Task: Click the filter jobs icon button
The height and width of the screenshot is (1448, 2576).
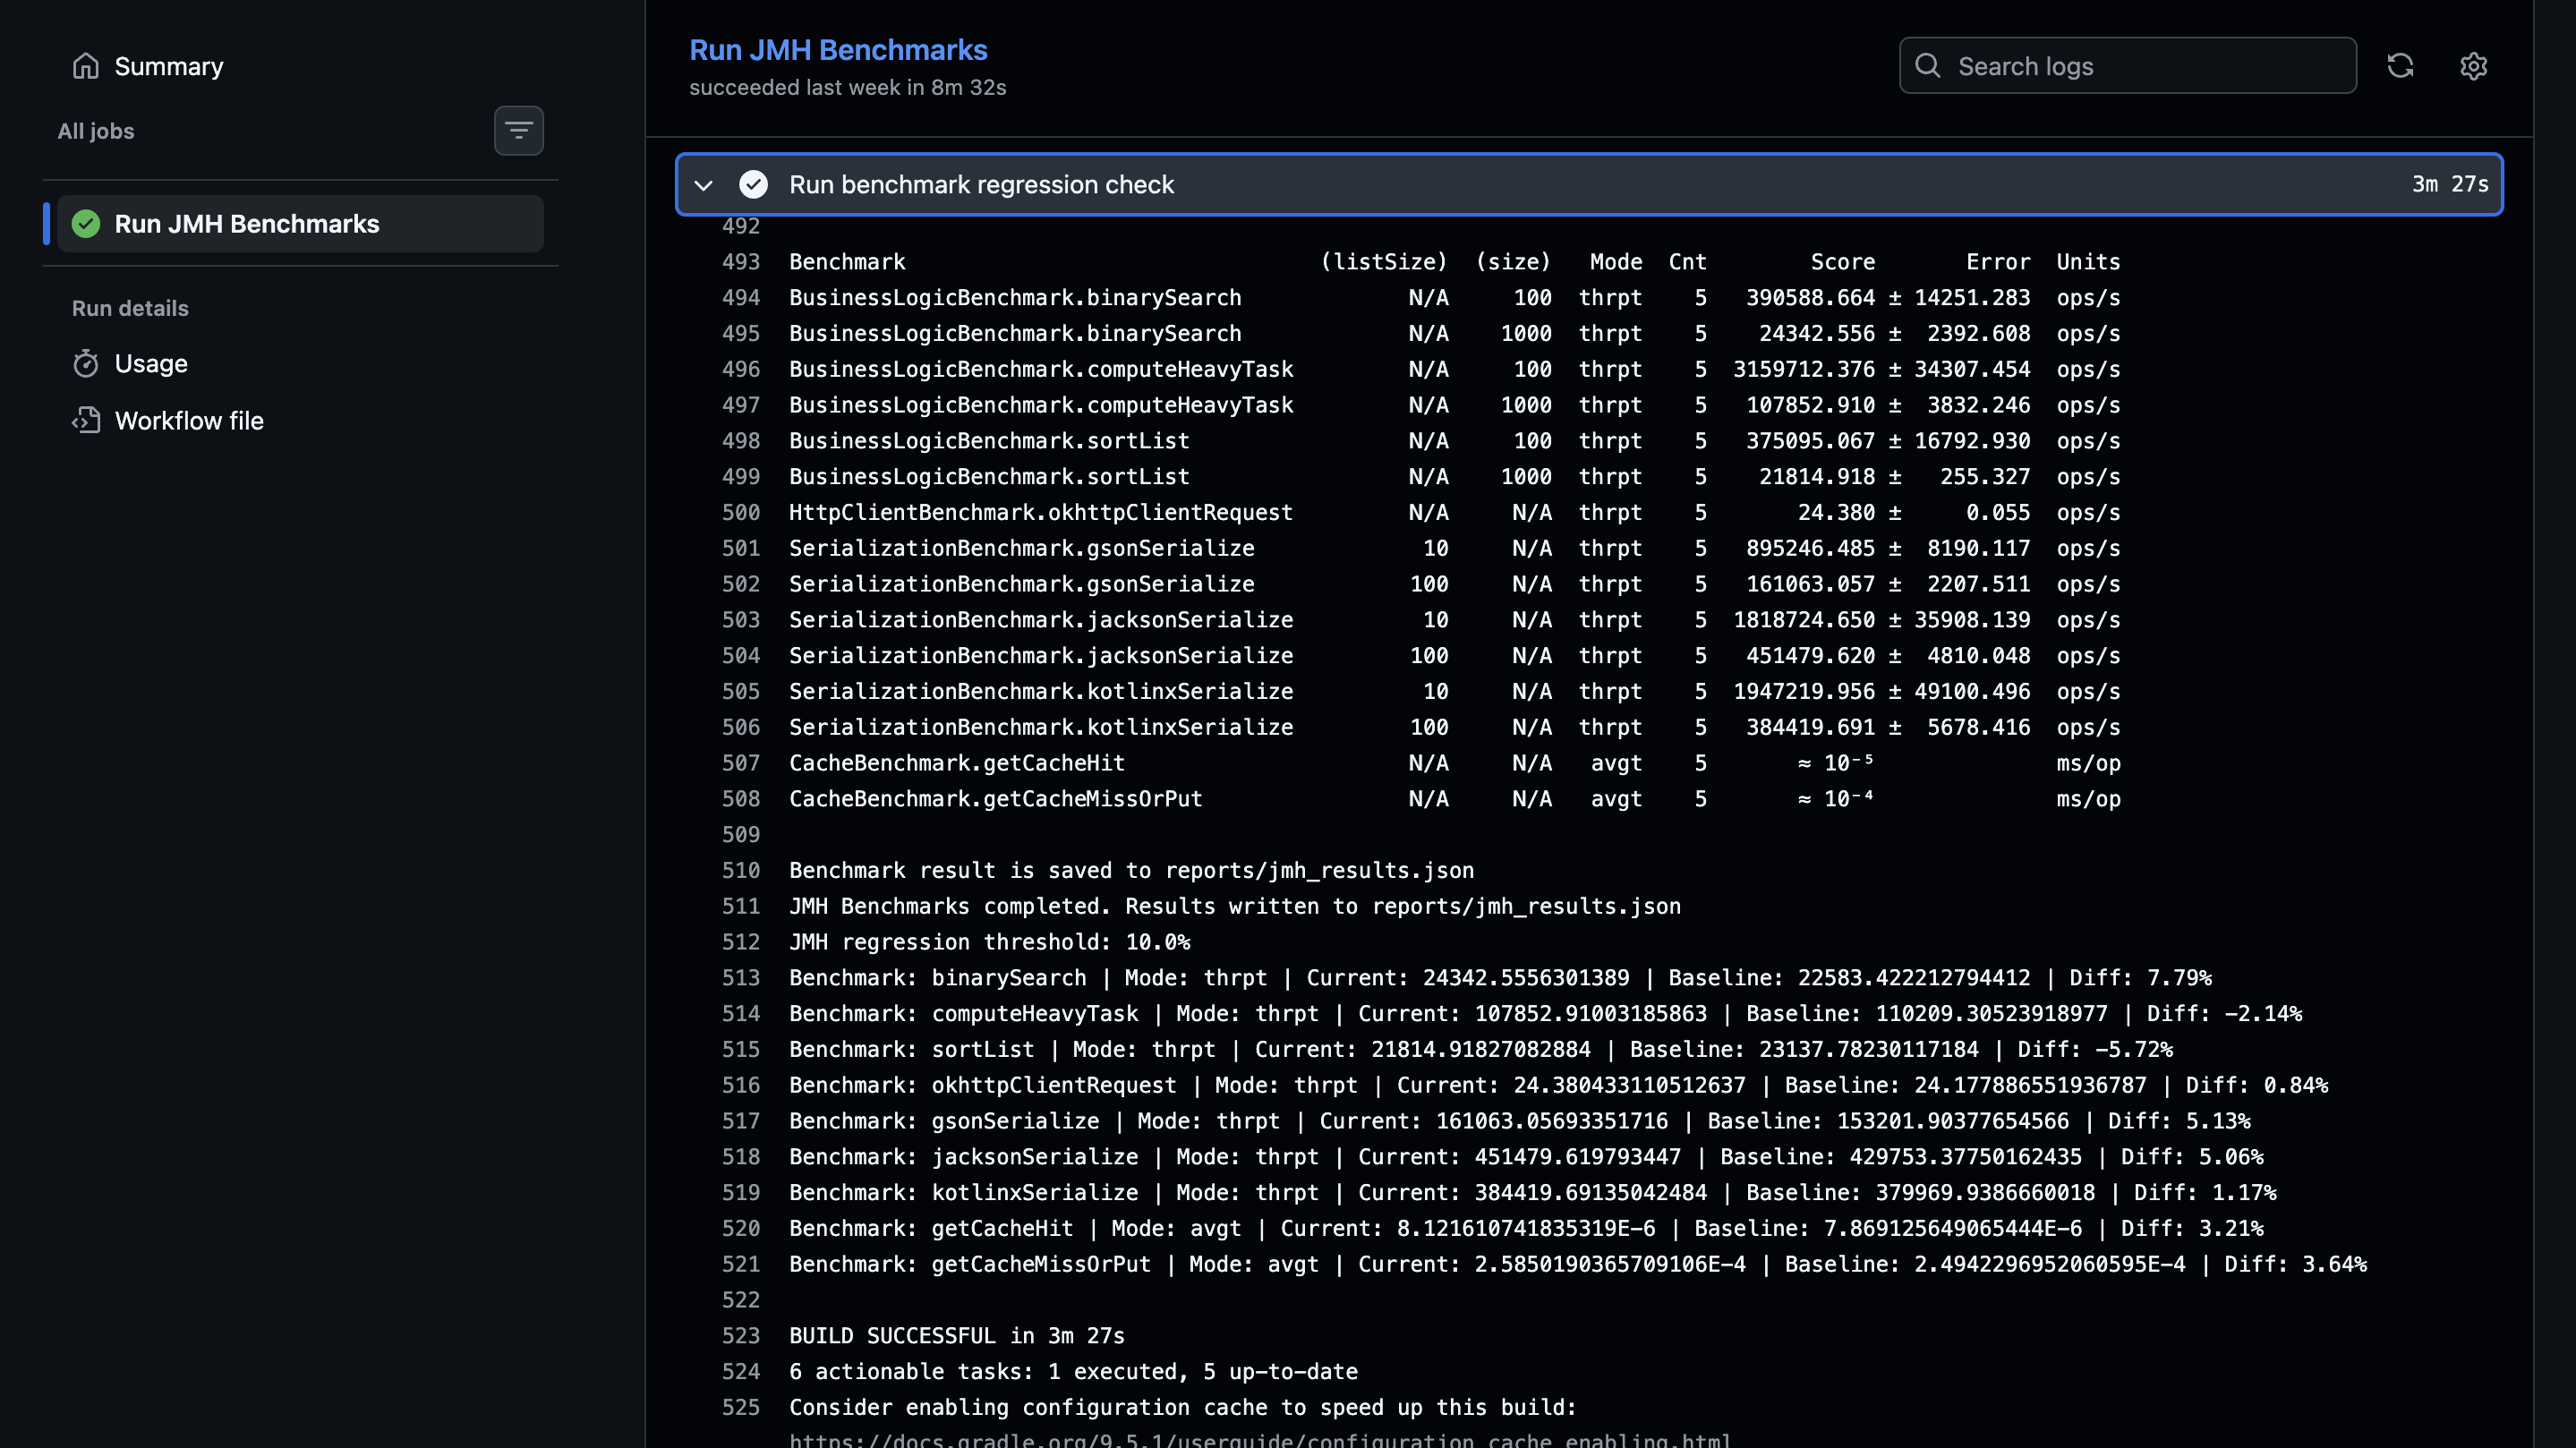Action: (518, 131)
